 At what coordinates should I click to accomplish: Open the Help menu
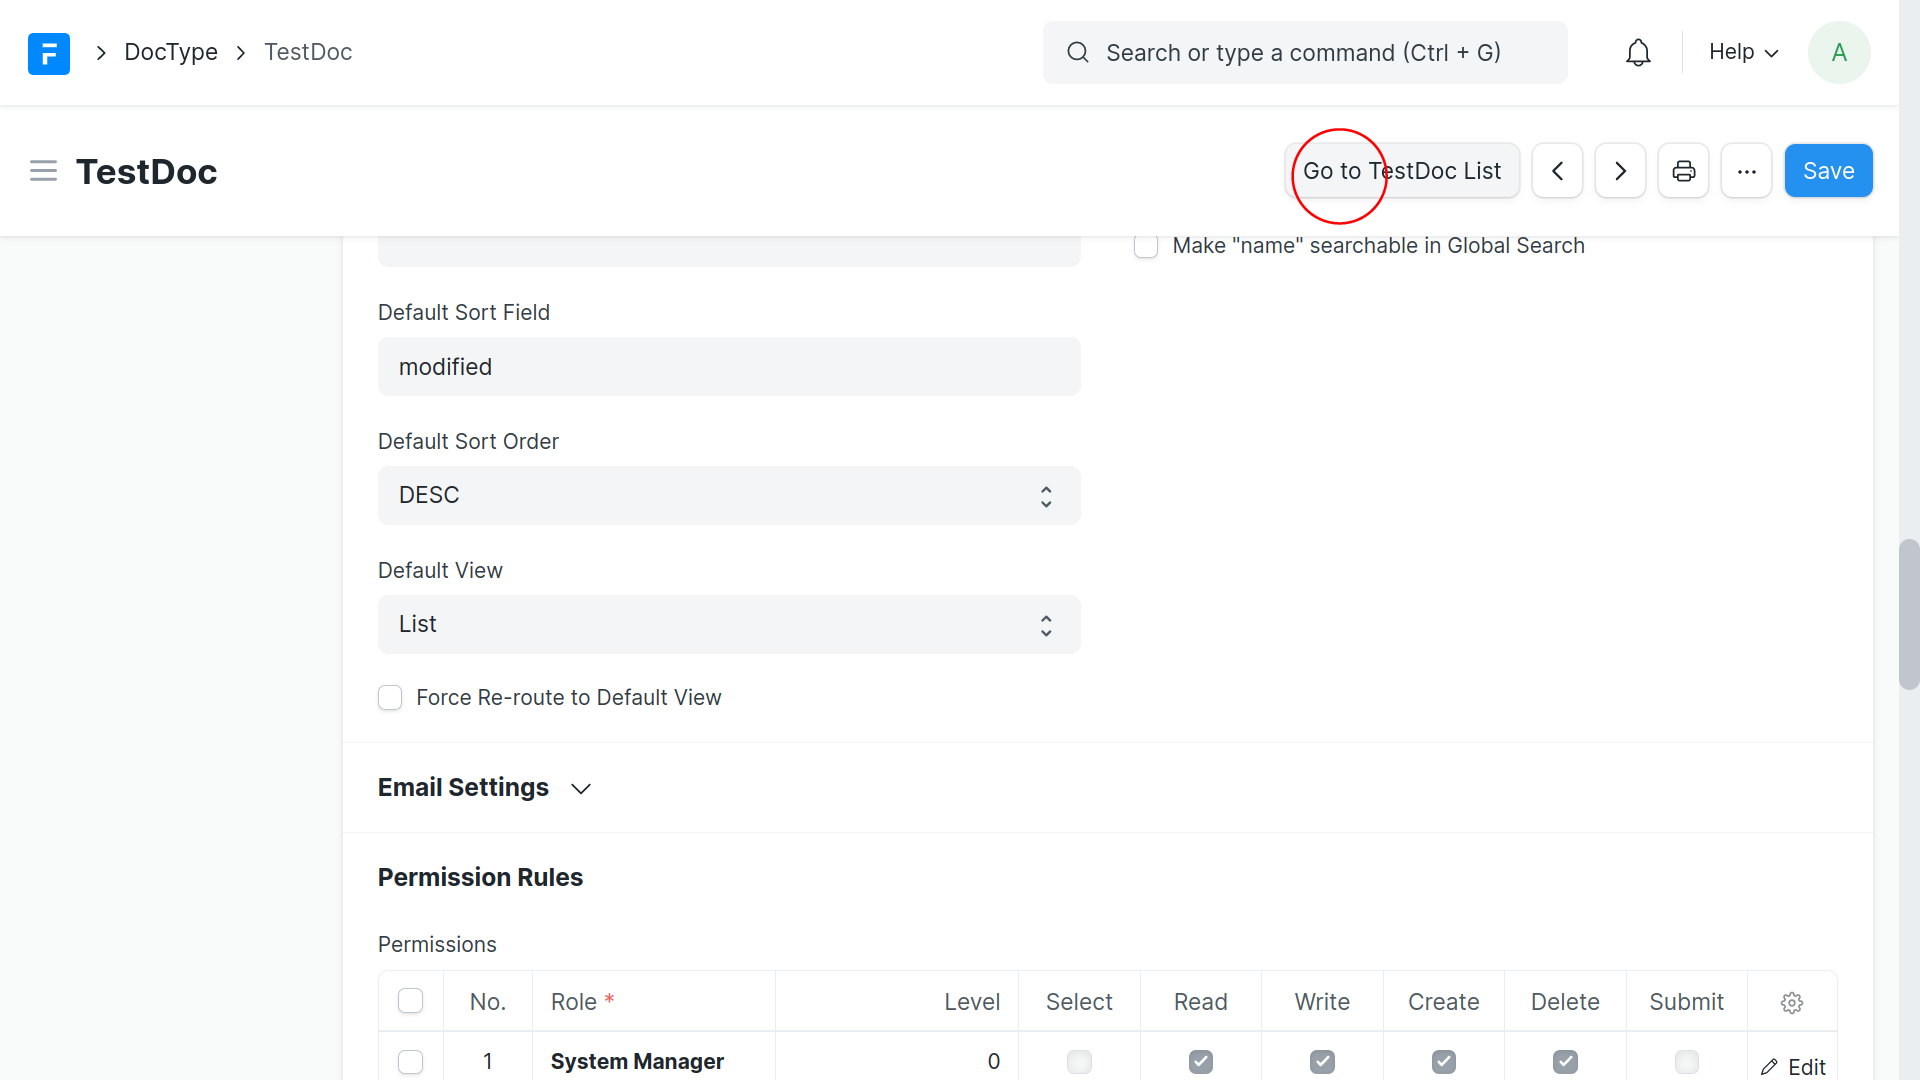click(x=1743, y=52)
